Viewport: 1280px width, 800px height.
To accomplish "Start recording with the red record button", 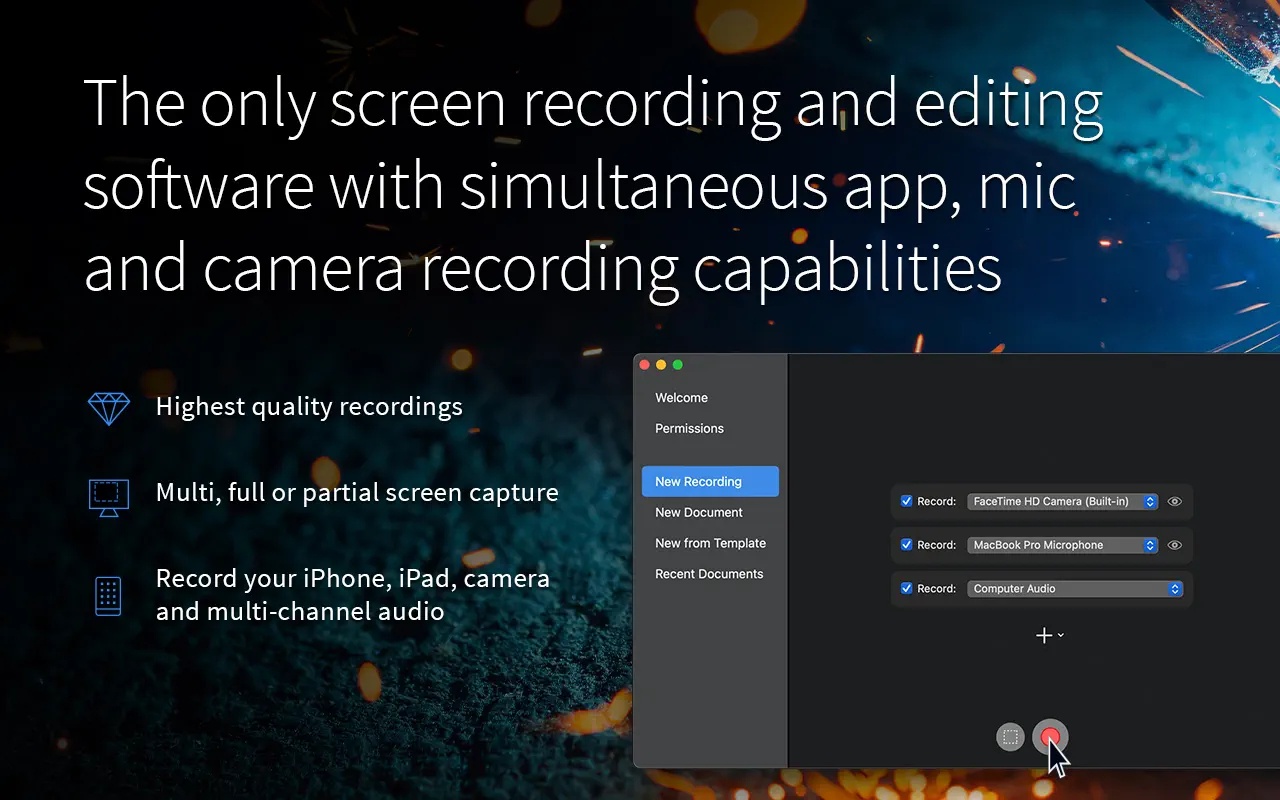I will [1050, 737].
